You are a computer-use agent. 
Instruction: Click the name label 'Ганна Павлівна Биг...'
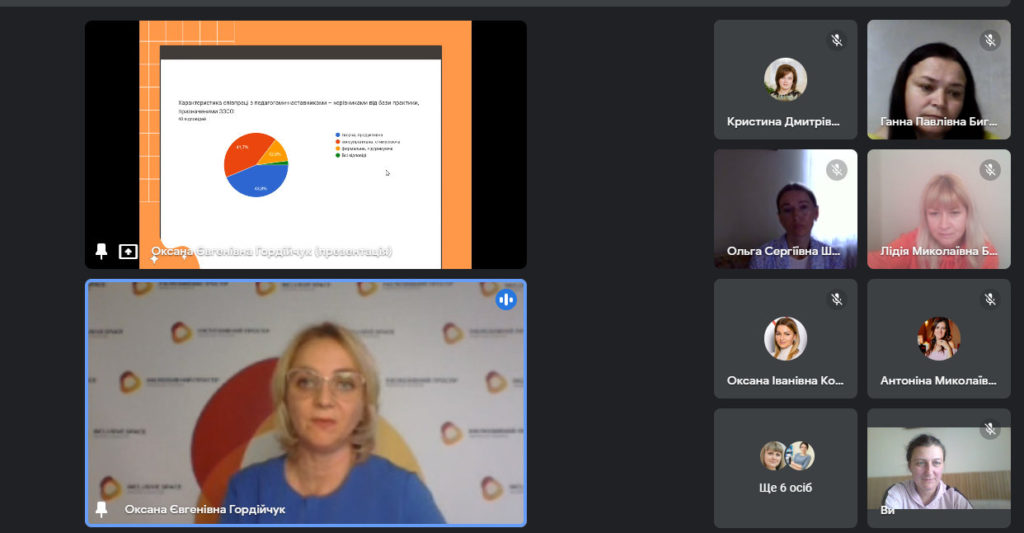click(x=938, y=121)
